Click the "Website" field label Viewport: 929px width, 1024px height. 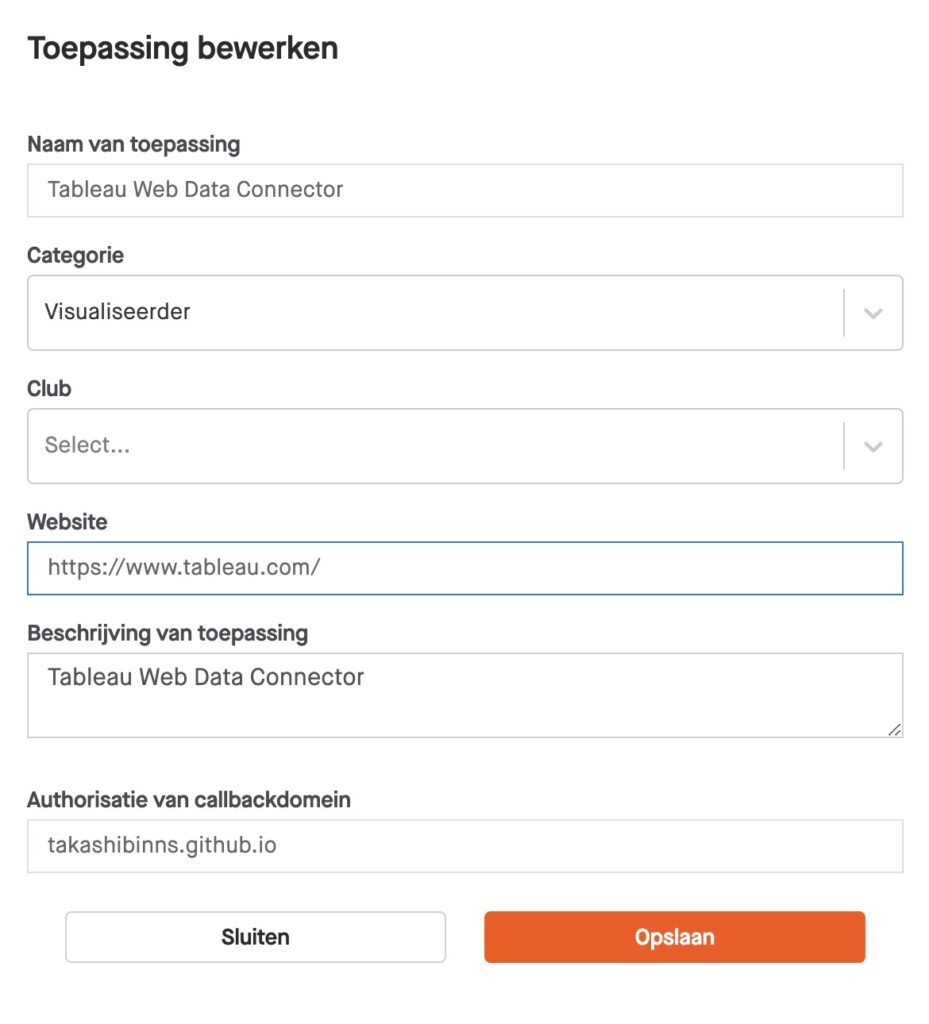tap(67, 521)
